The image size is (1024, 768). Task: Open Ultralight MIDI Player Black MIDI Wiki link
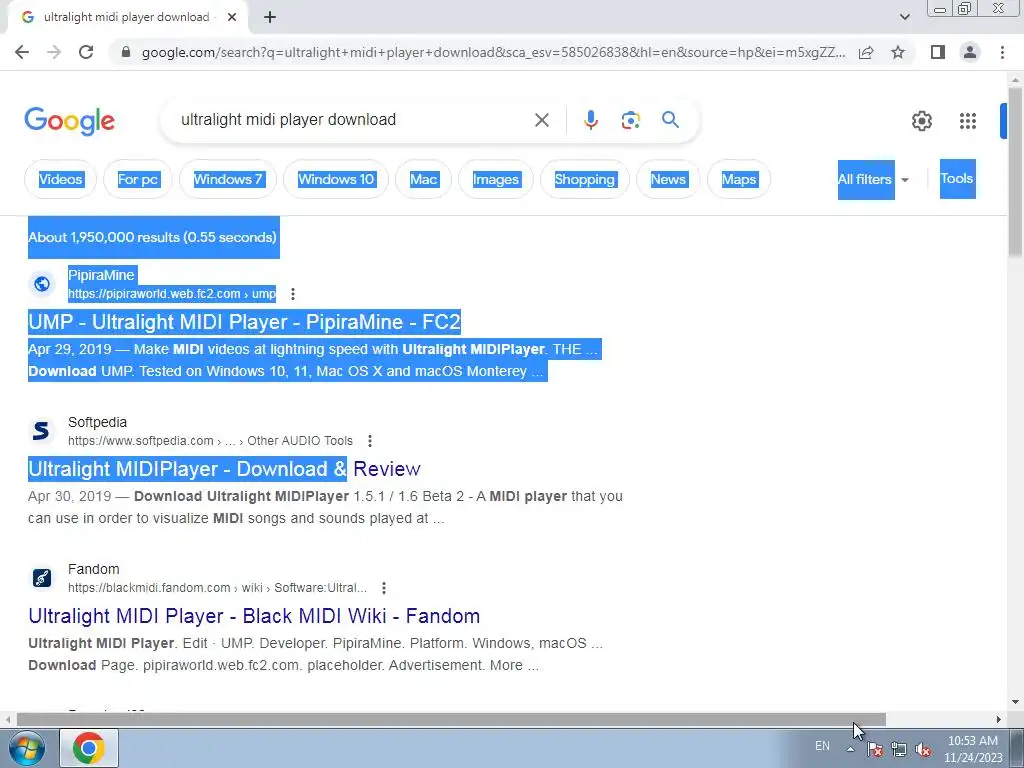coord(254,616)
